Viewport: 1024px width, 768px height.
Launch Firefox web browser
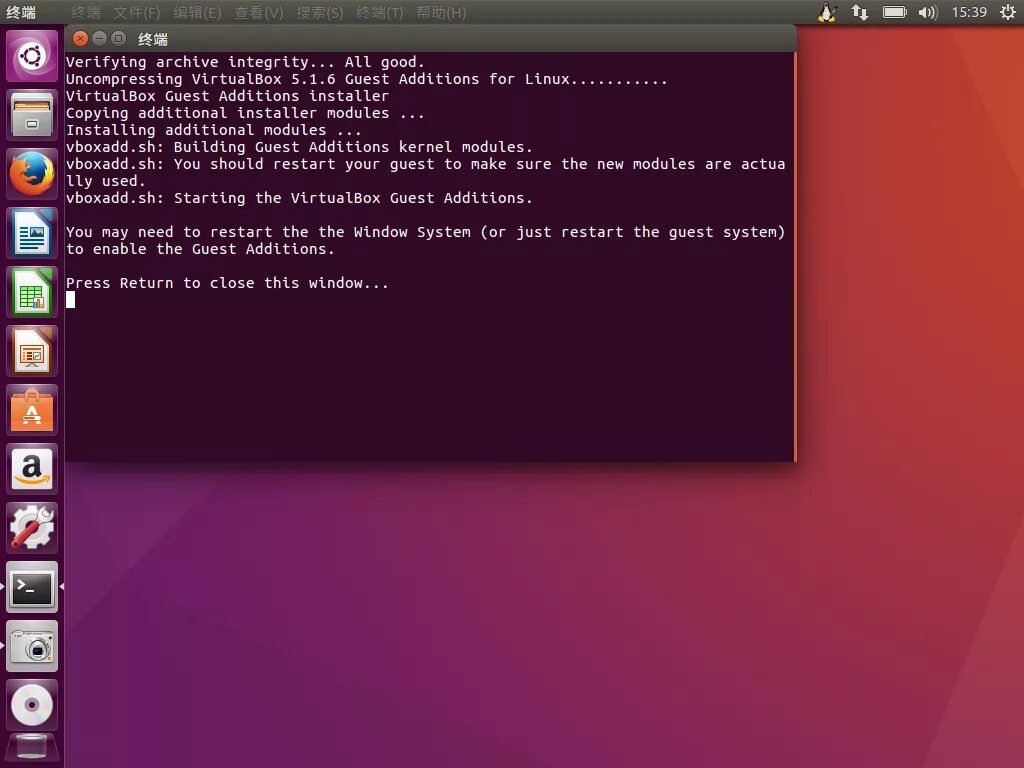pos(32,174)
